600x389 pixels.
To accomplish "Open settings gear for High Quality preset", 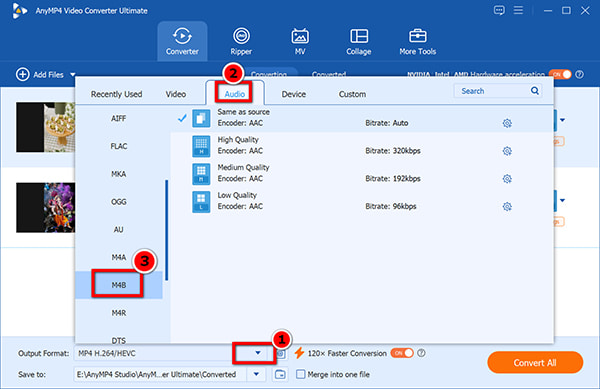I will click(507, 151).
